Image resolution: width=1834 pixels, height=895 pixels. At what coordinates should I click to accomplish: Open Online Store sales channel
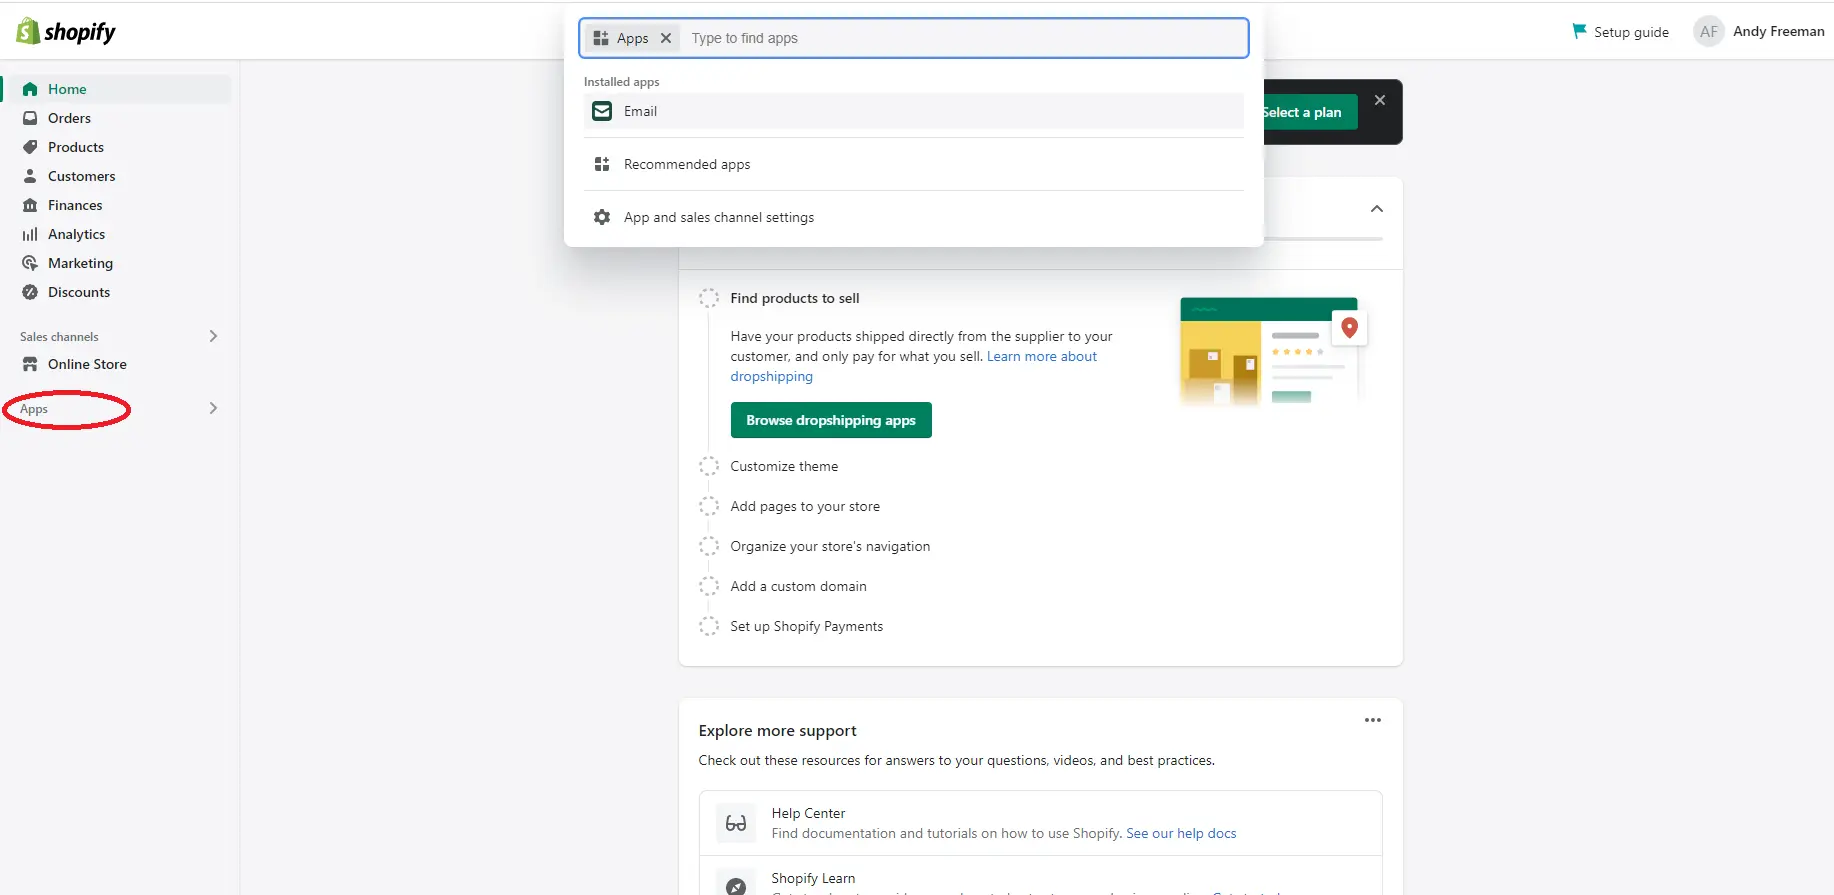(87, 364)
